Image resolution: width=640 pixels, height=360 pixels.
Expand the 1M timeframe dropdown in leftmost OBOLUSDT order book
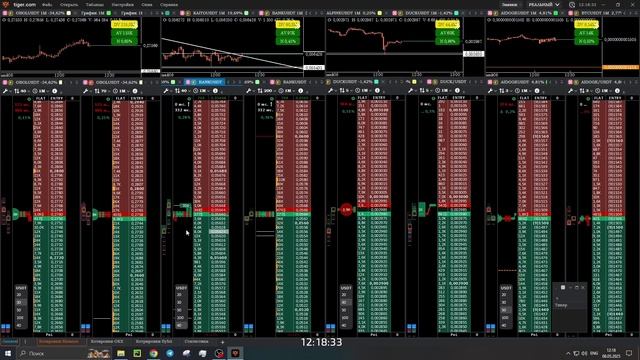coord(43,91)
